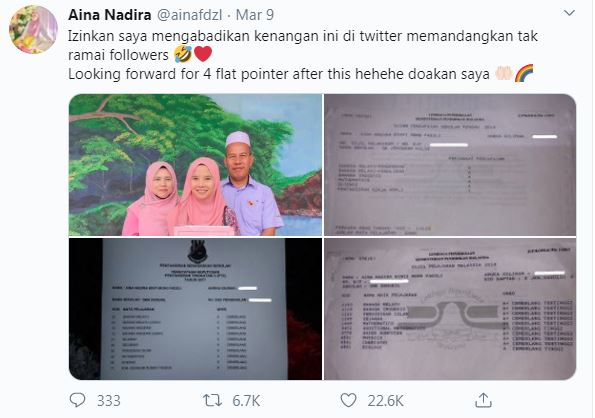
Task: View the 6.7K retweets count
Action: click(x=246, y=401)
